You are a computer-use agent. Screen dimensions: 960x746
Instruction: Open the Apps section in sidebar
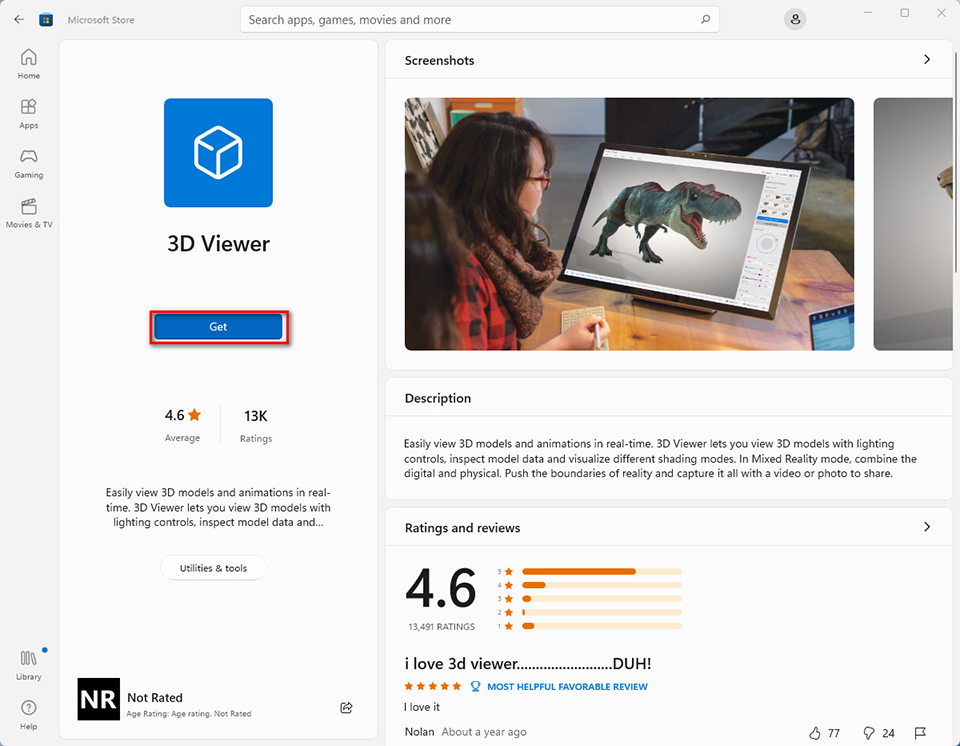point(29,113)
